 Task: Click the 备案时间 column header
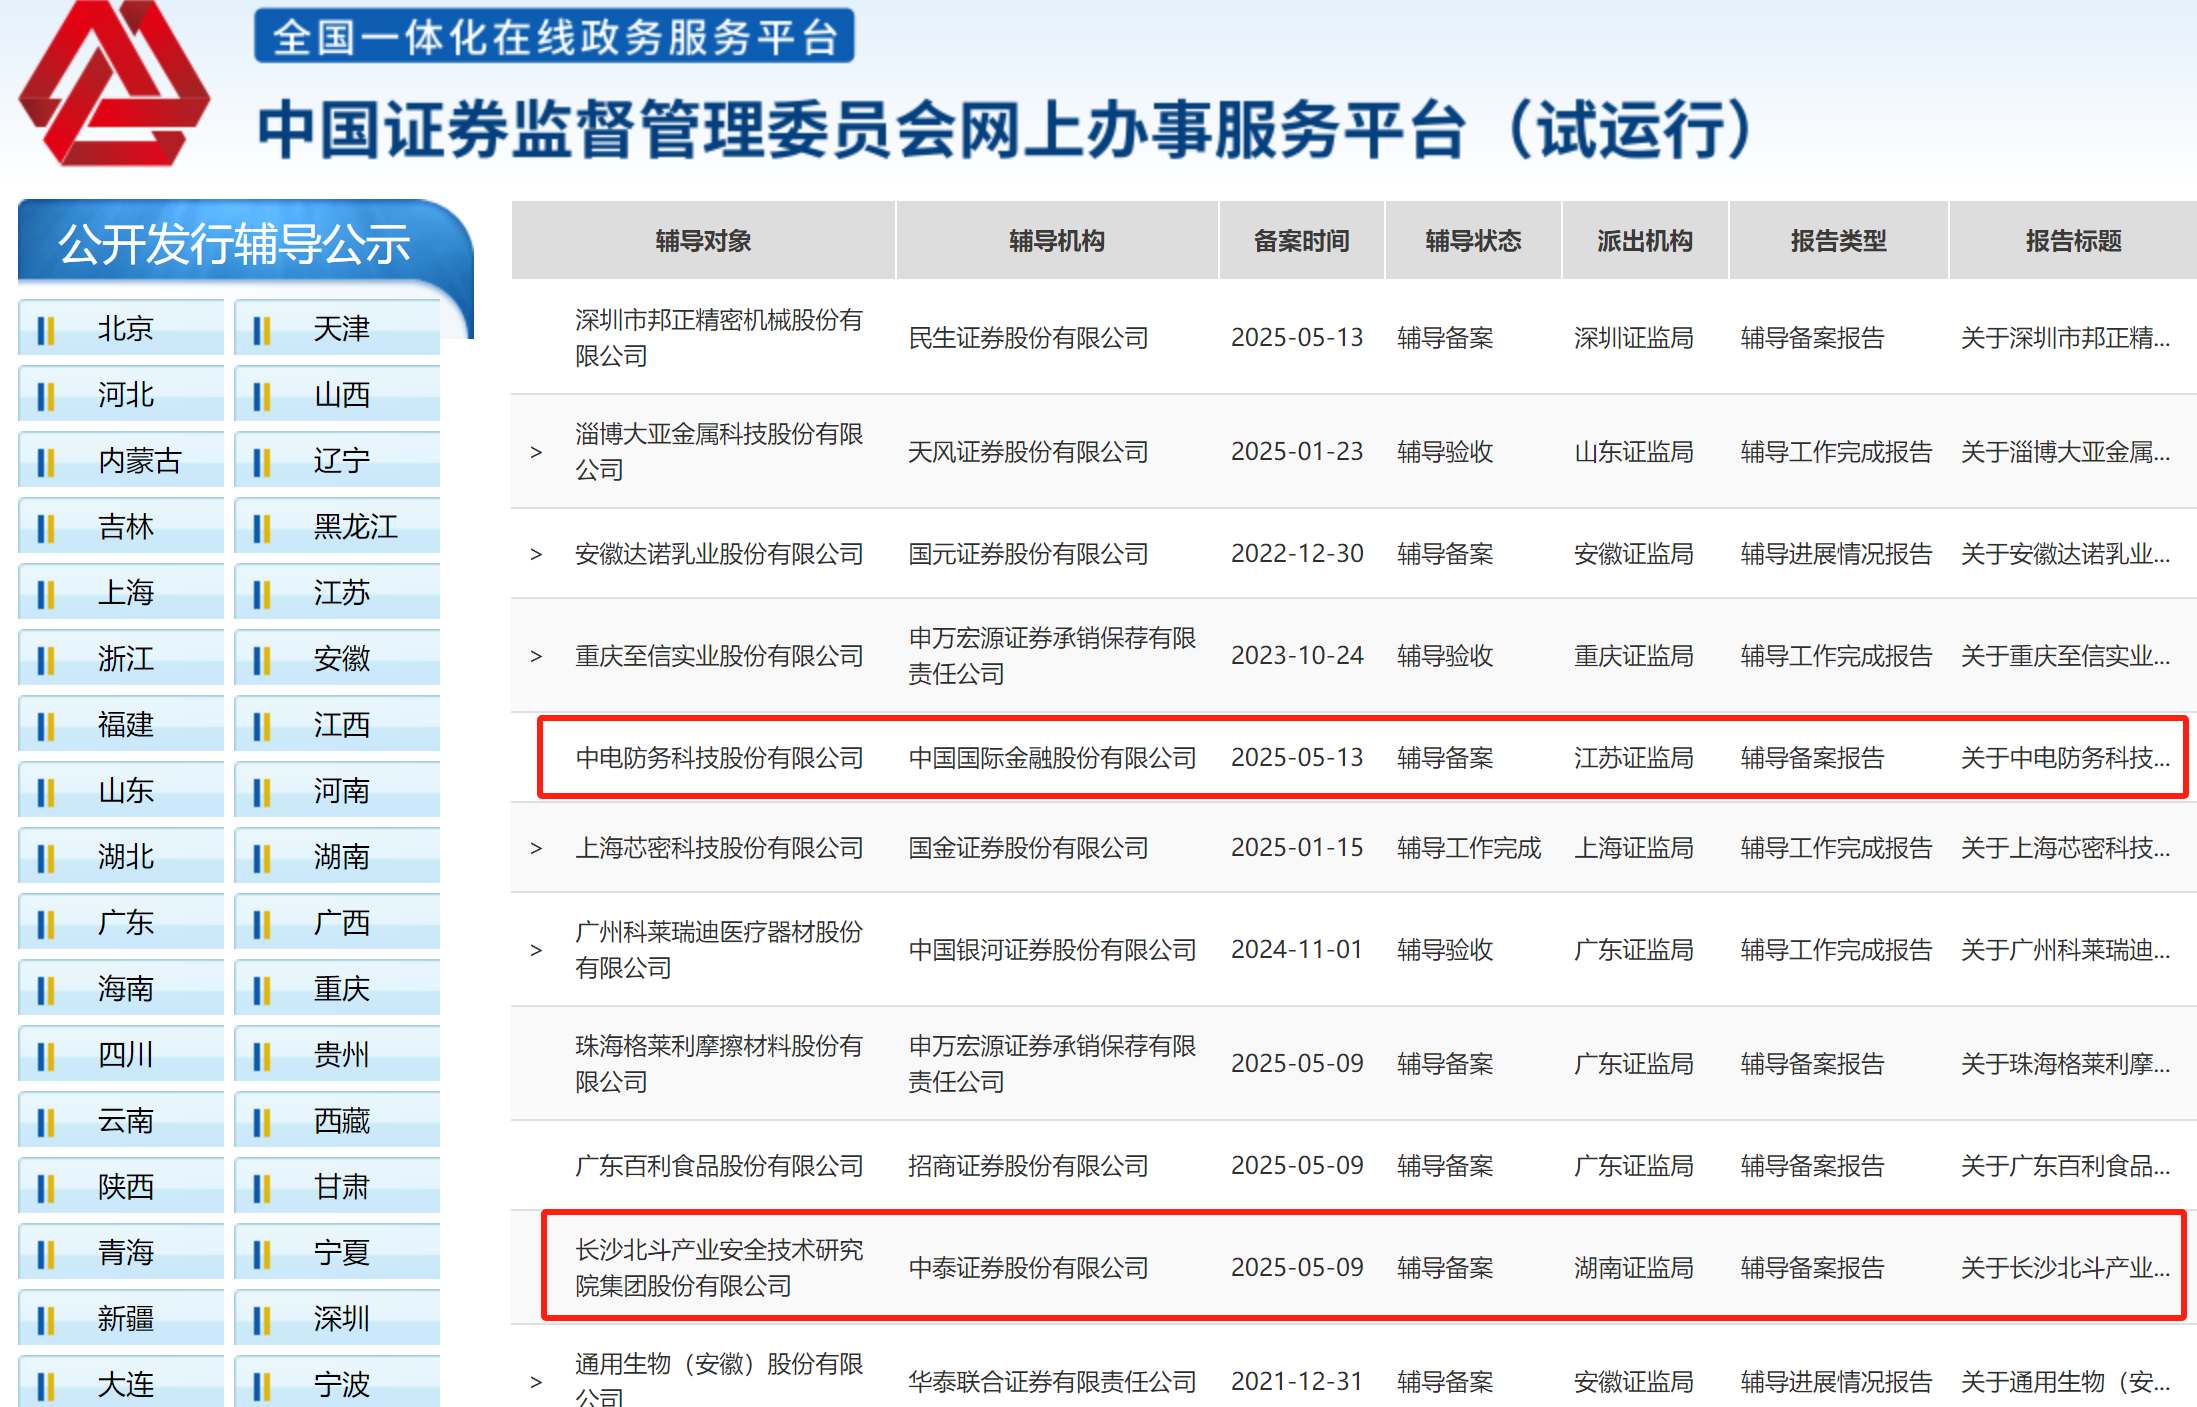pos(1301,240)
